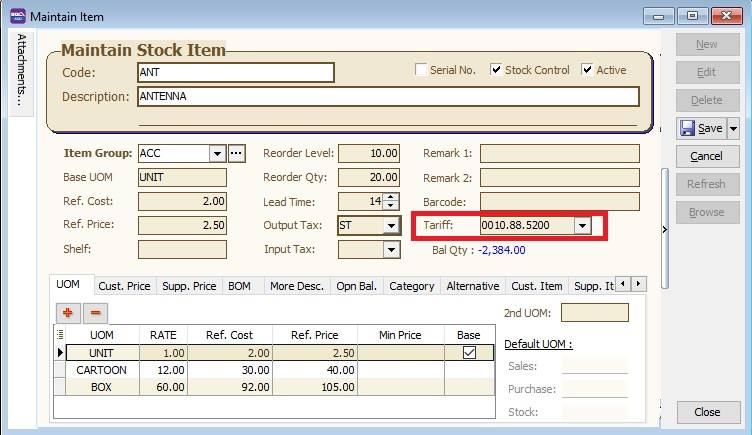Open the Save button dropdown arrow

point(733,129)
